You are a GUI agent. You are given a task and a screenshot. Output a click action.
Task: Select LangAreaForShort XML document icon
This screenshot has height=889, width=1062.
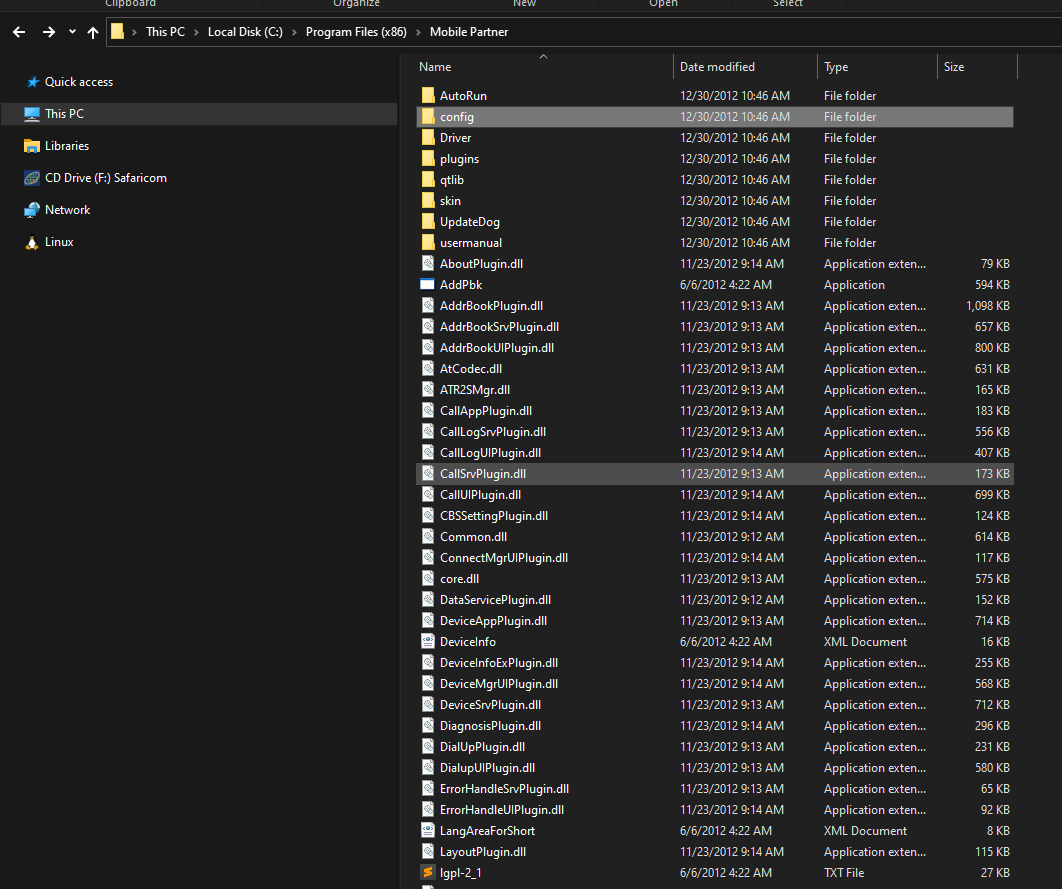[428, 830]
